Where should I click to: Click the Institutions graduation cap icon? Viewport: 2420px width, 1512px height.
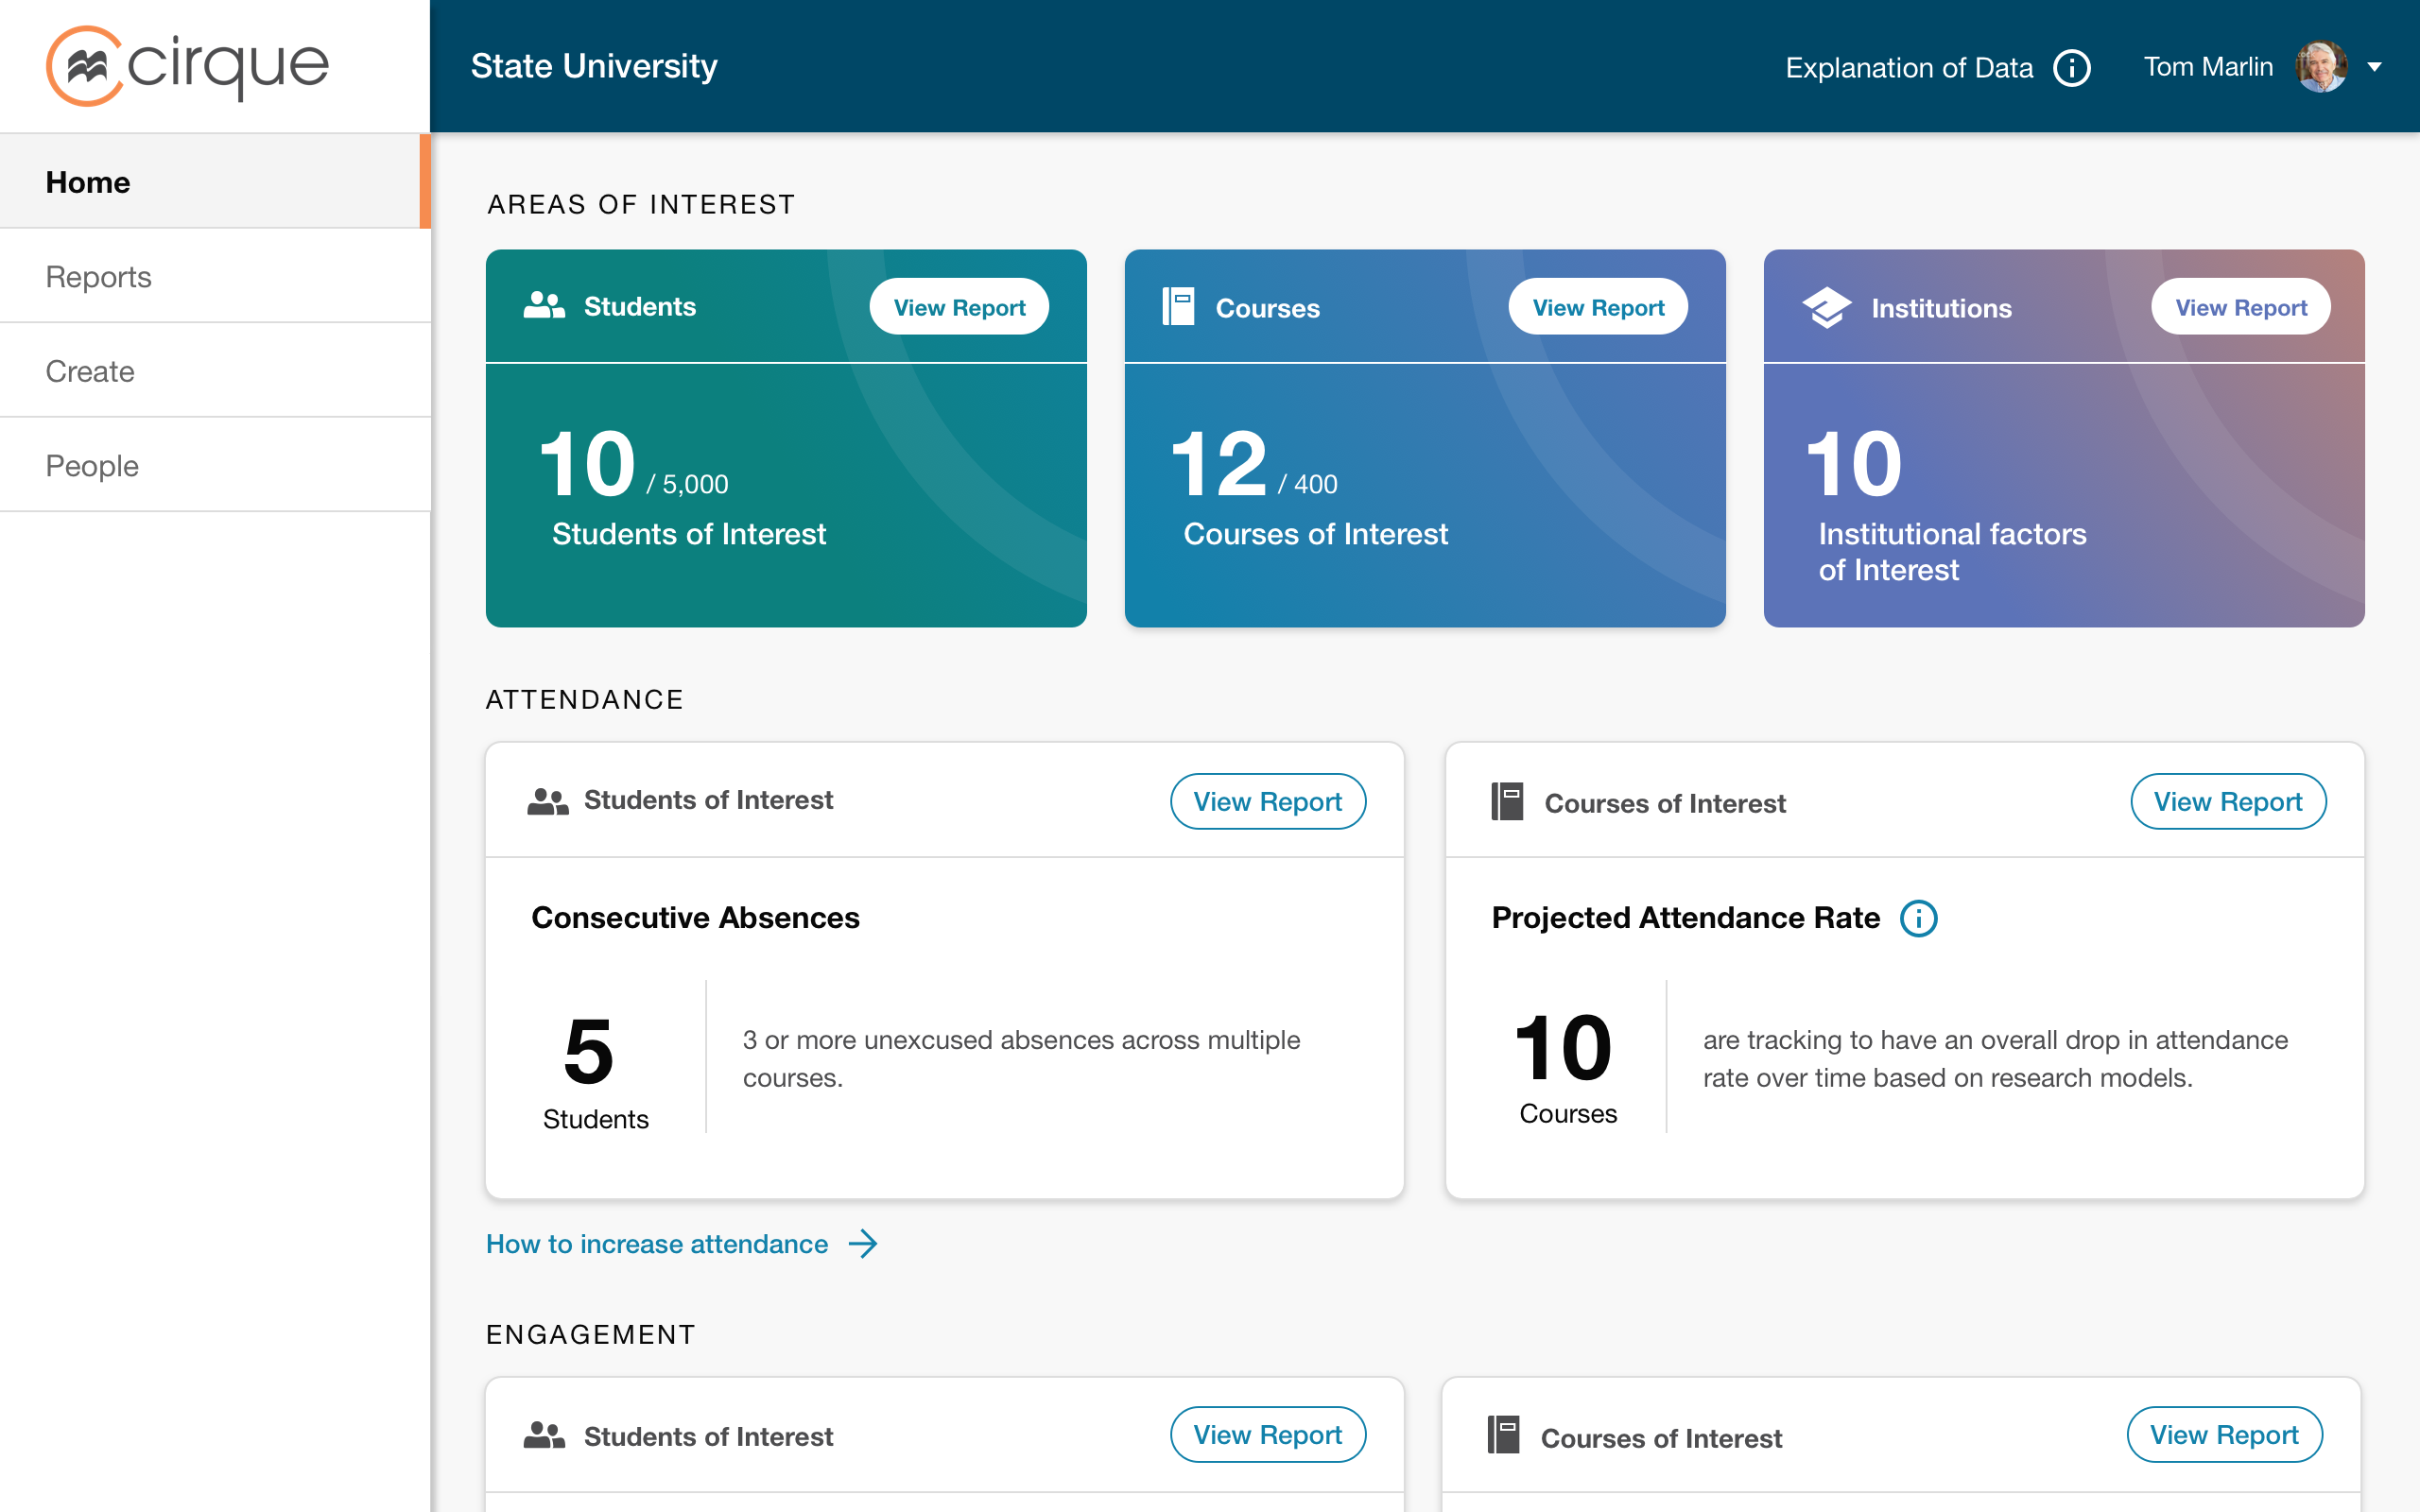[1826, 307]
